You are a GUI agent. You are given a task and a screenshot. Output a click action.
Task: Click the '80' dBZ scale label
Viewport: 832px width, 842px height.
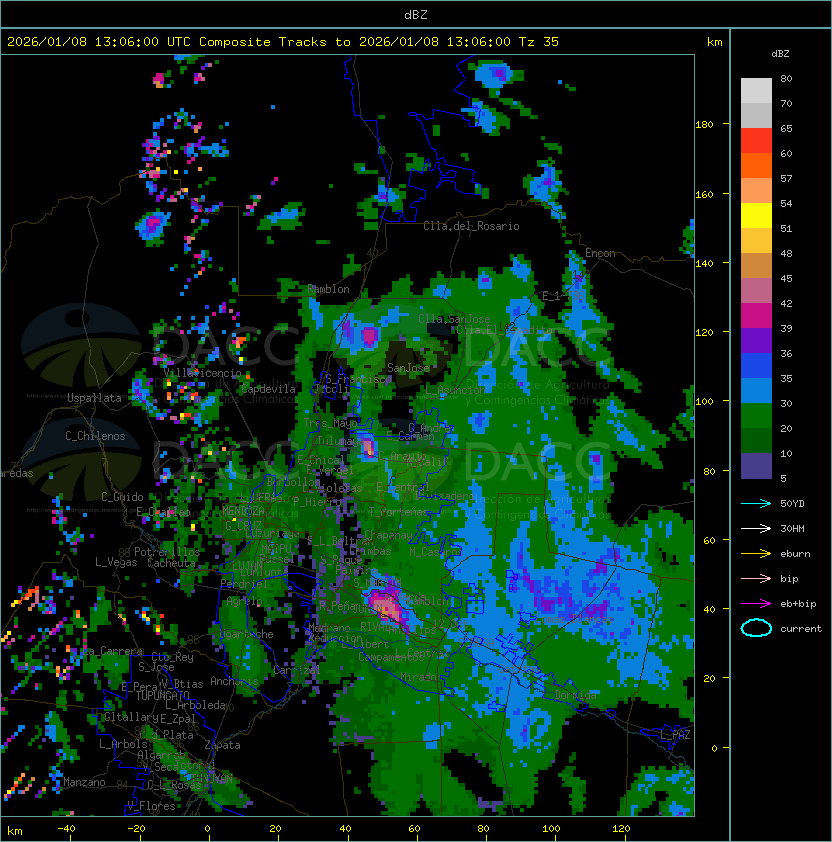(x=786, y=78)
